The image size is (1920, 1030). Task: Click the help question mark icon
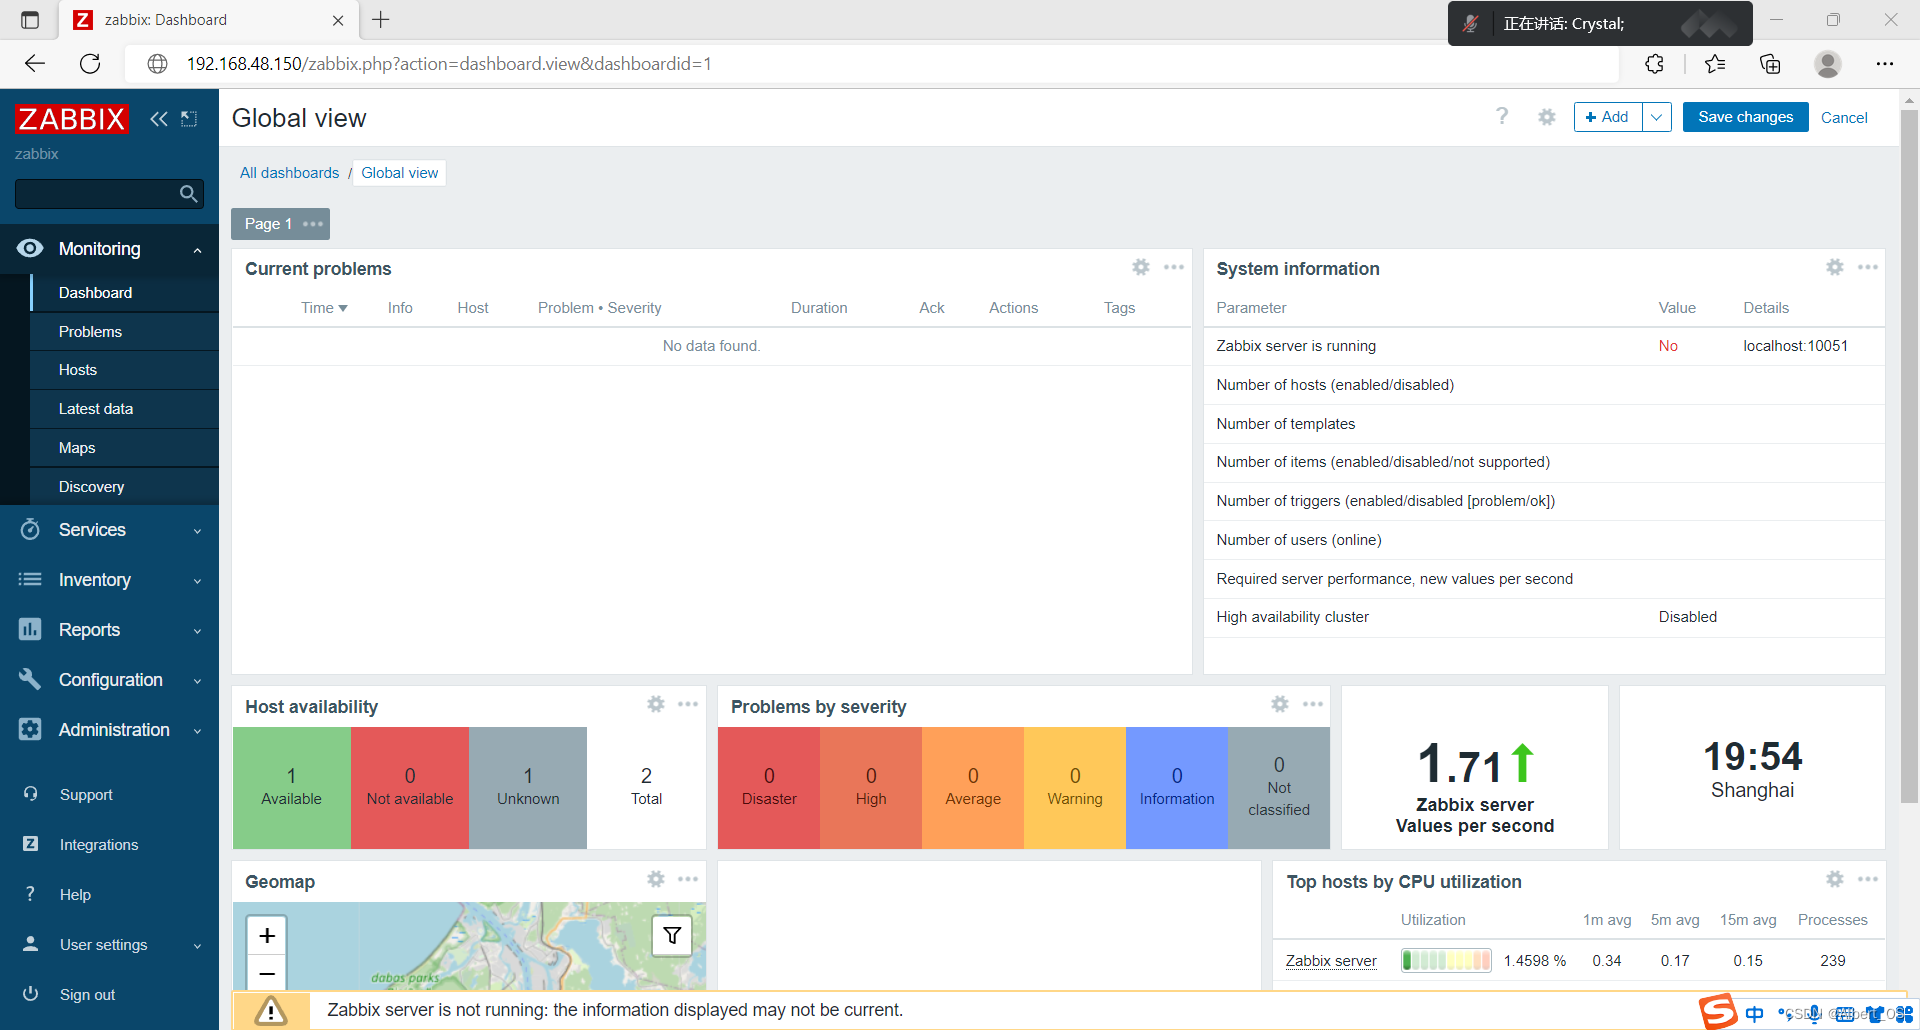(x=1502, y=117)
